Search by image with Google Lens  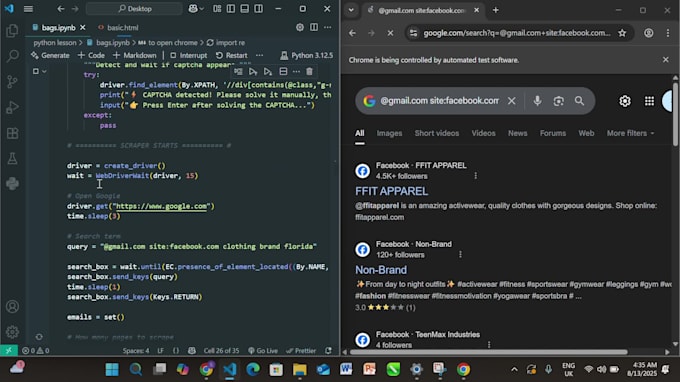coord(559,101)
